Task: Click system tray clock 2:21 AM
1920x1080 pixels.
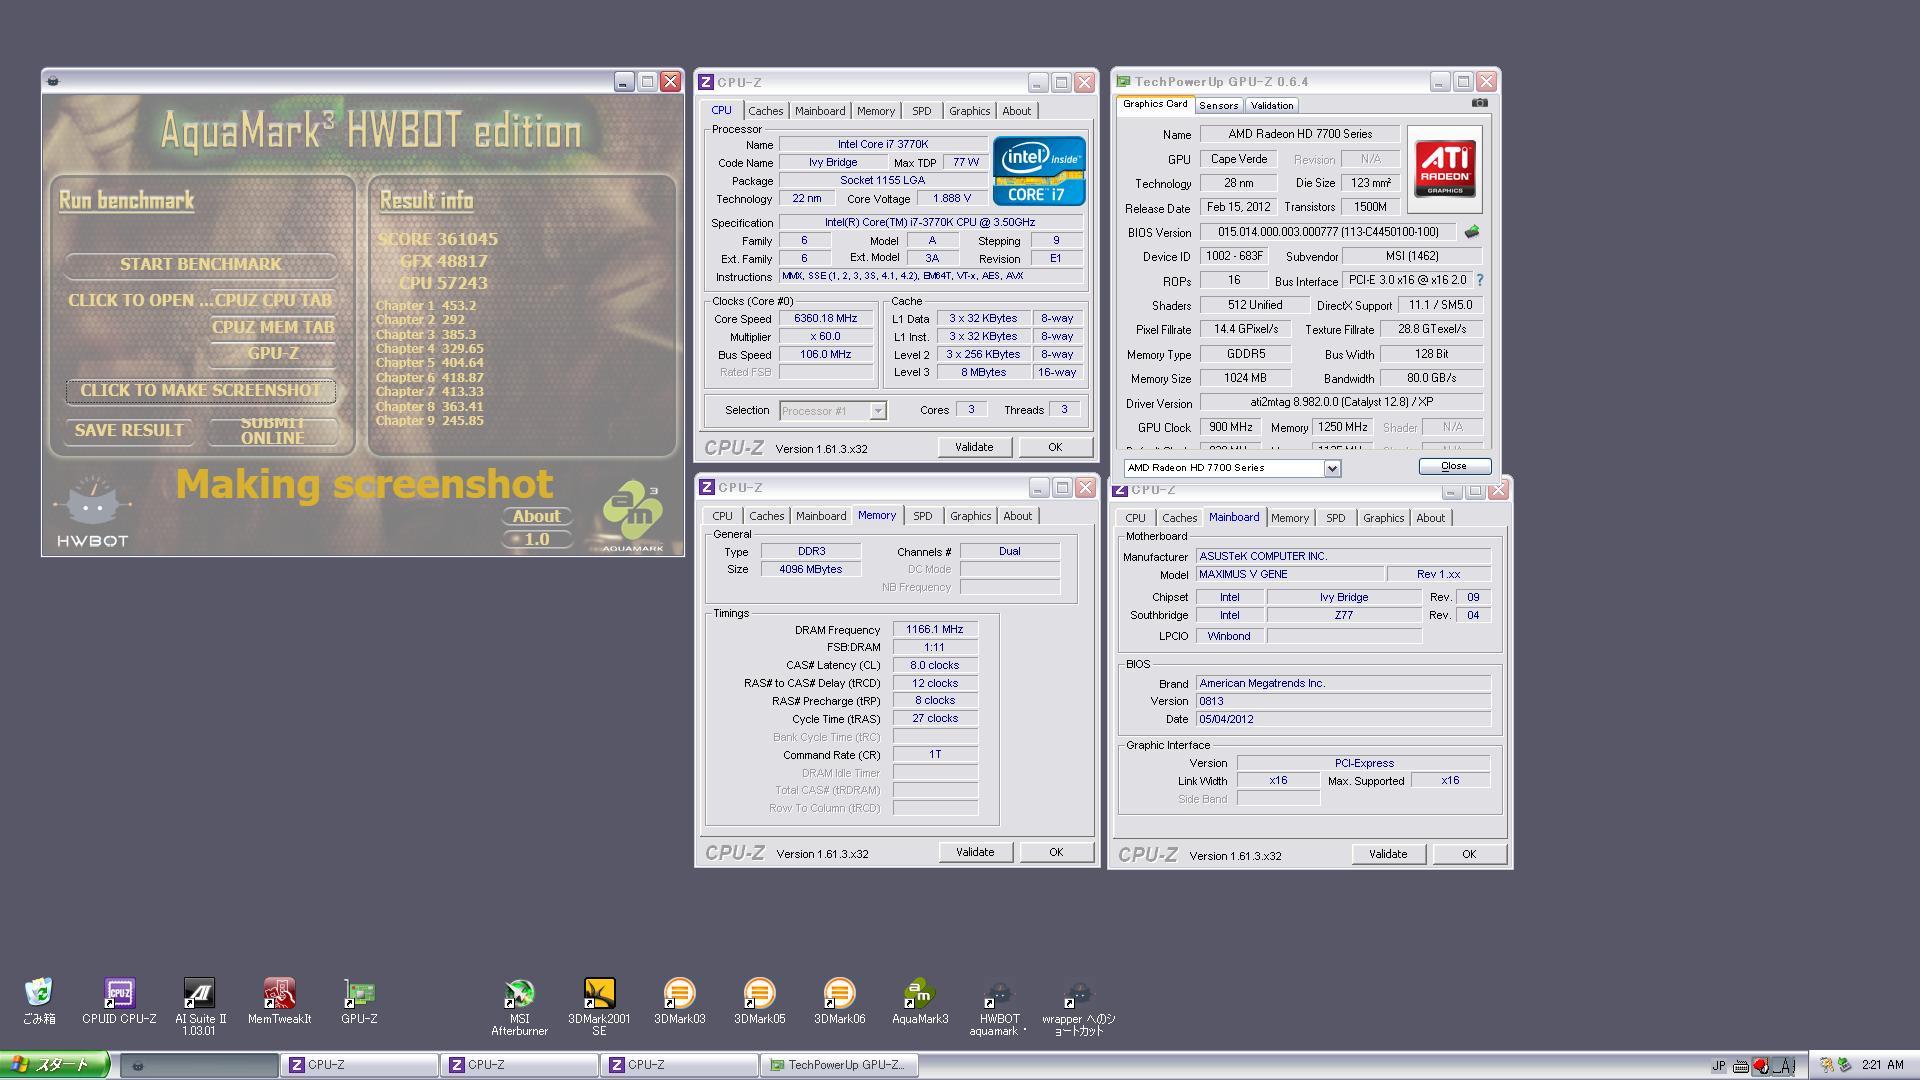Action: click(x=1883, y=1066)
